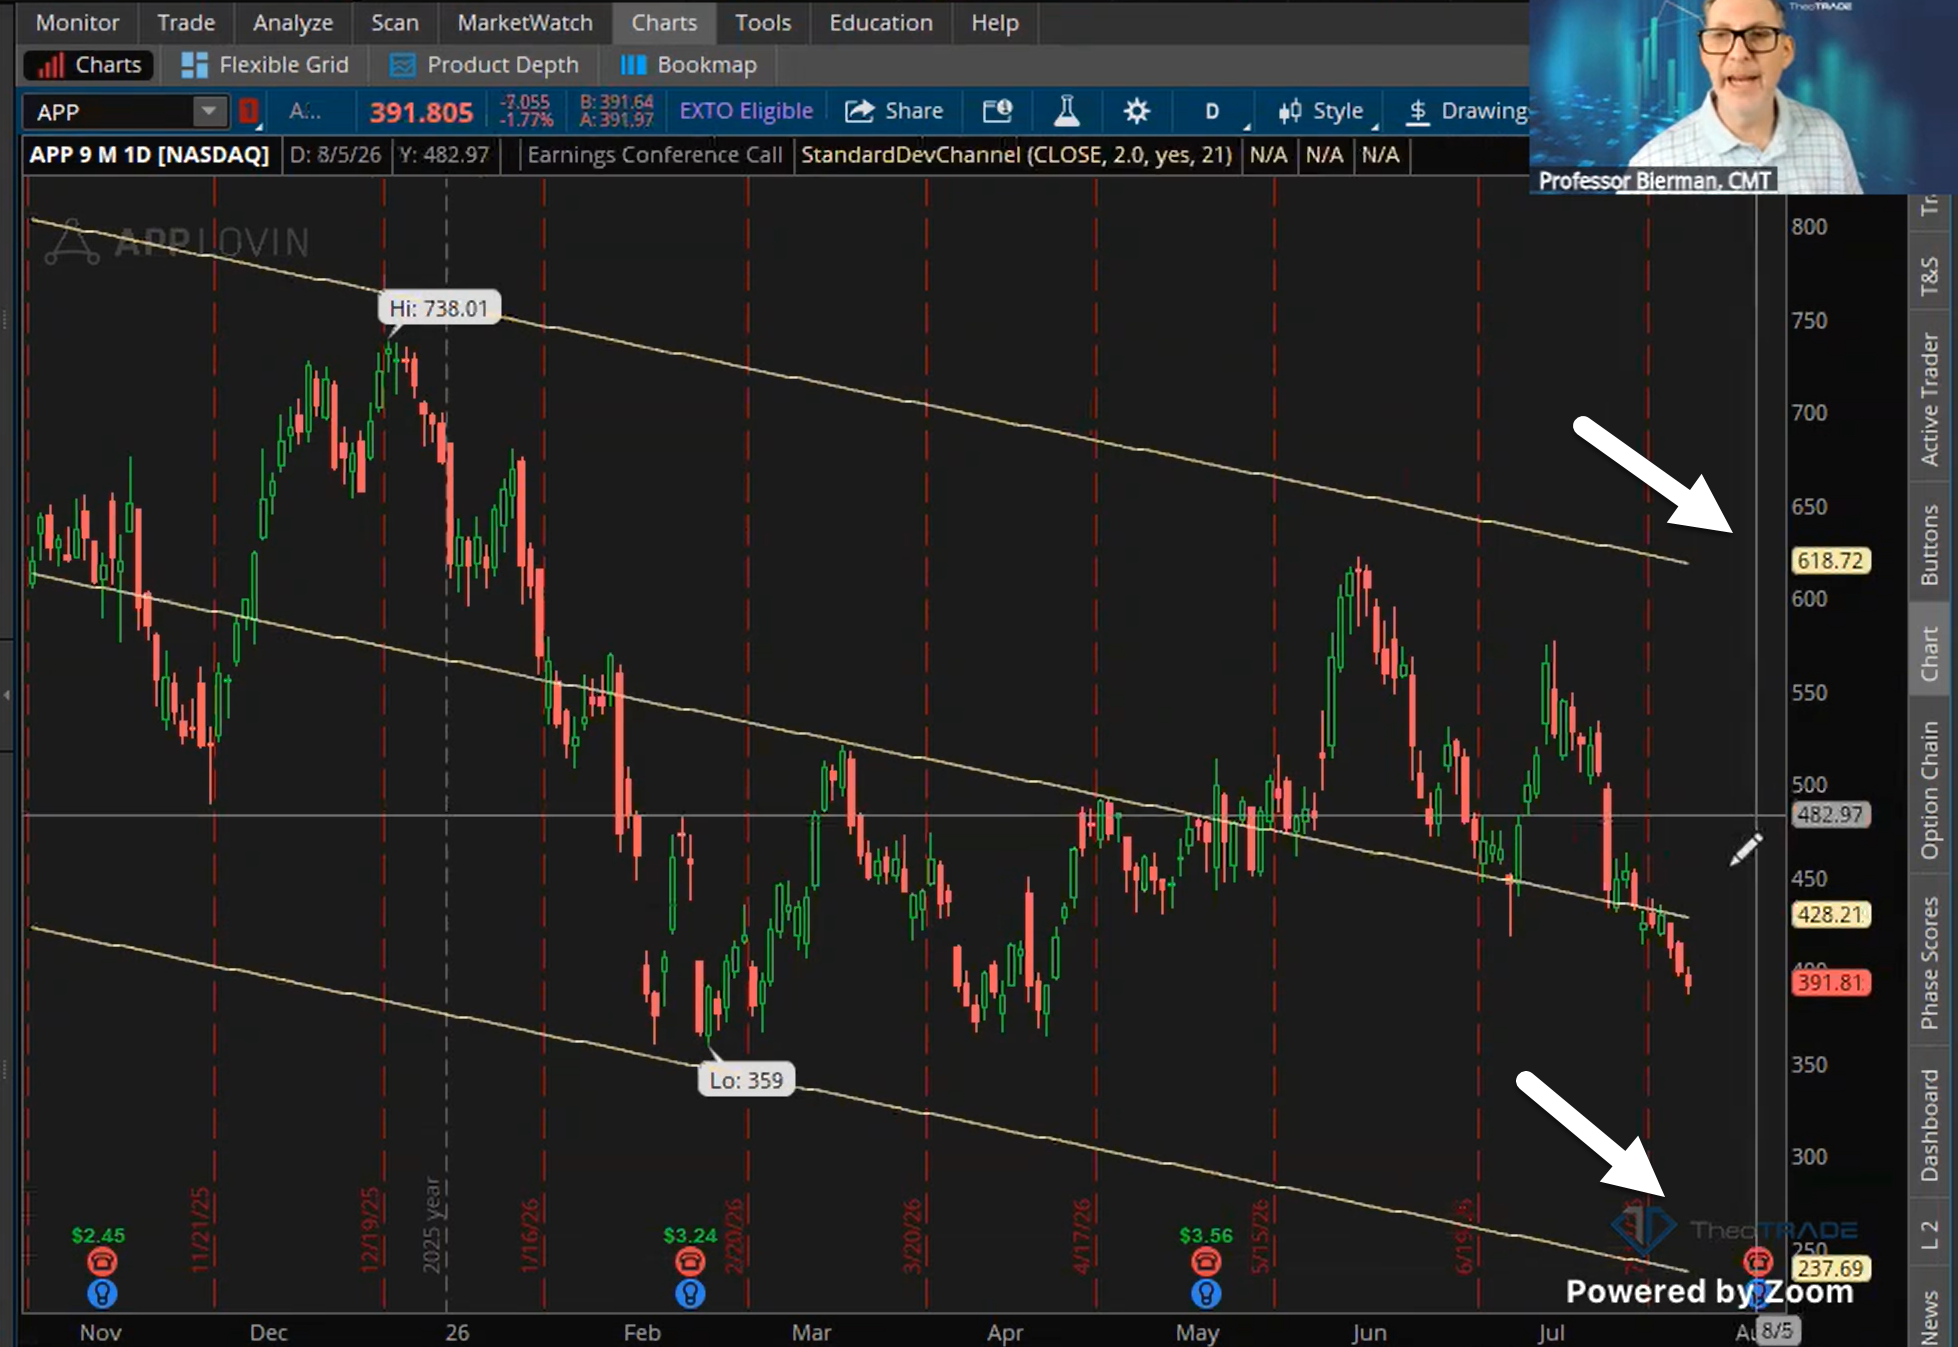Switch to the Education tab

coord(881,22)
